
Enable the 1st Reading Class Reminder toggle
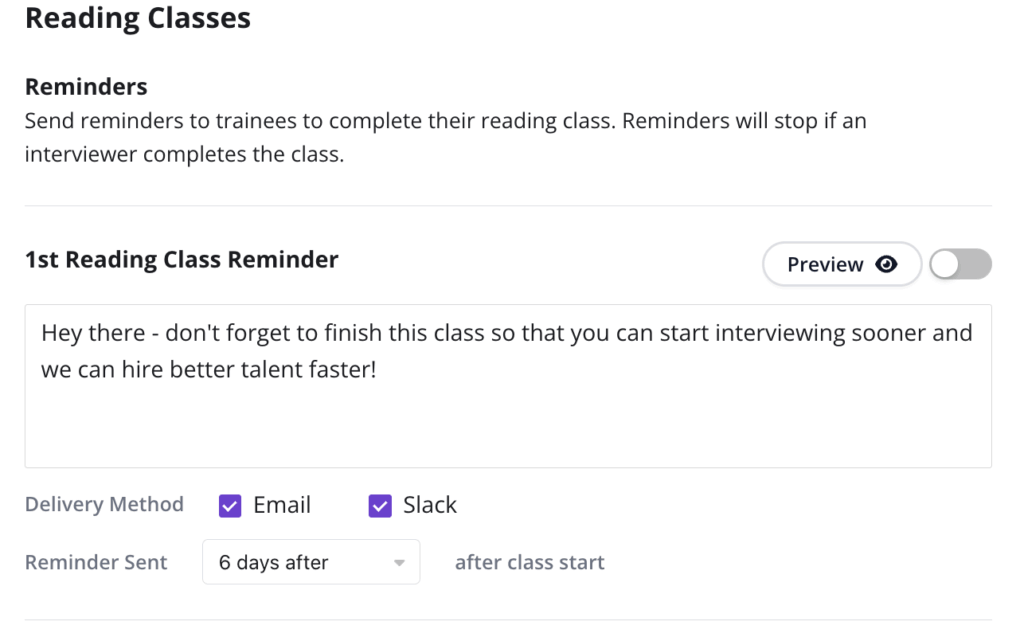[x=961, y=264]
